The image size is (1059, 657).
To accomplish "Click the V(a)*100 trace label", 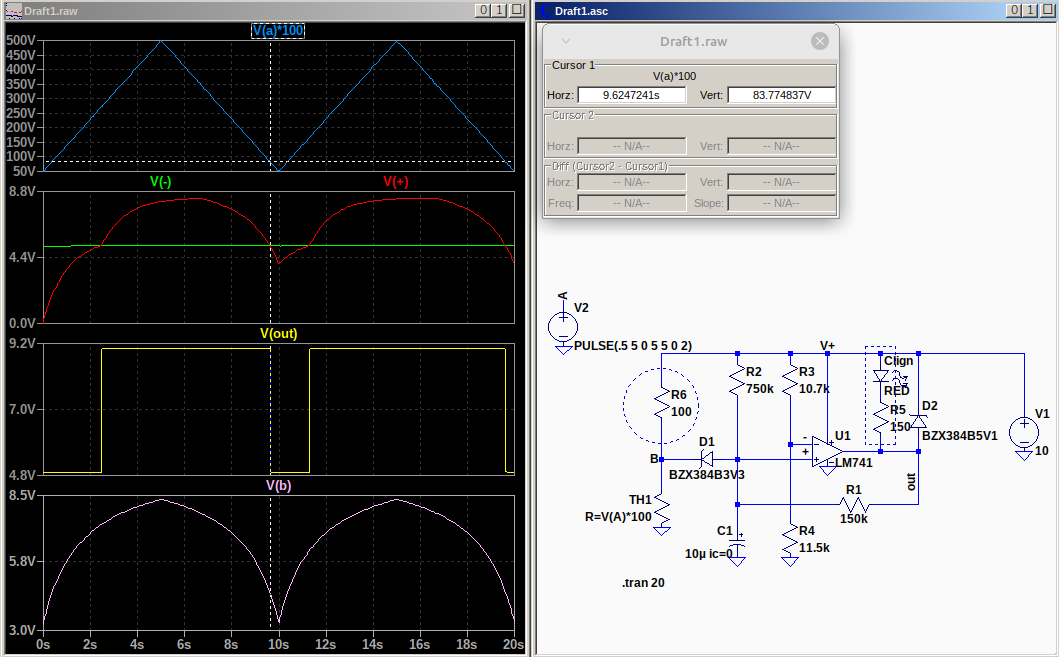I will tap(278, 31).
